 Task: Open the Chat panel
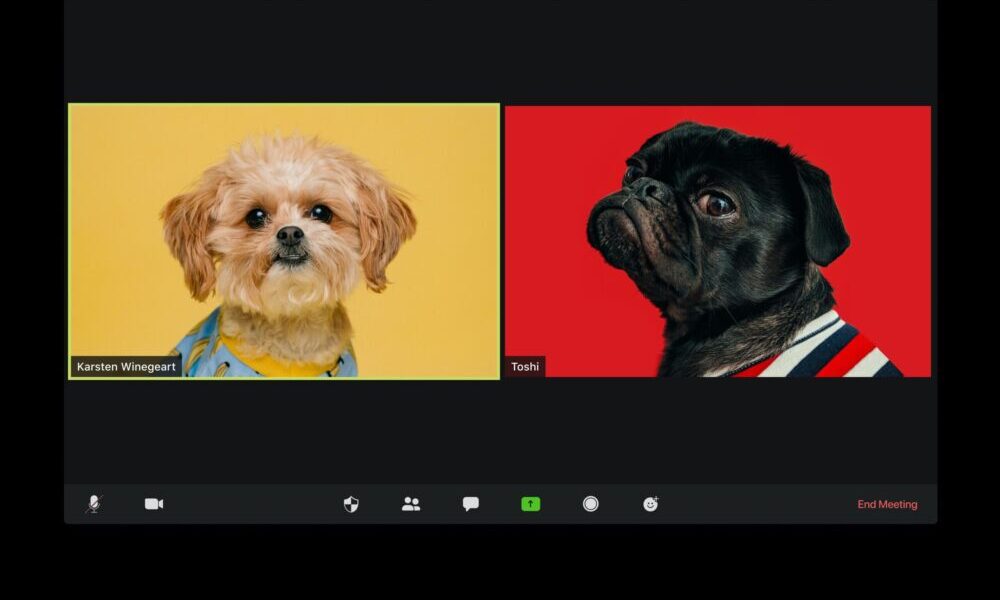471,504
